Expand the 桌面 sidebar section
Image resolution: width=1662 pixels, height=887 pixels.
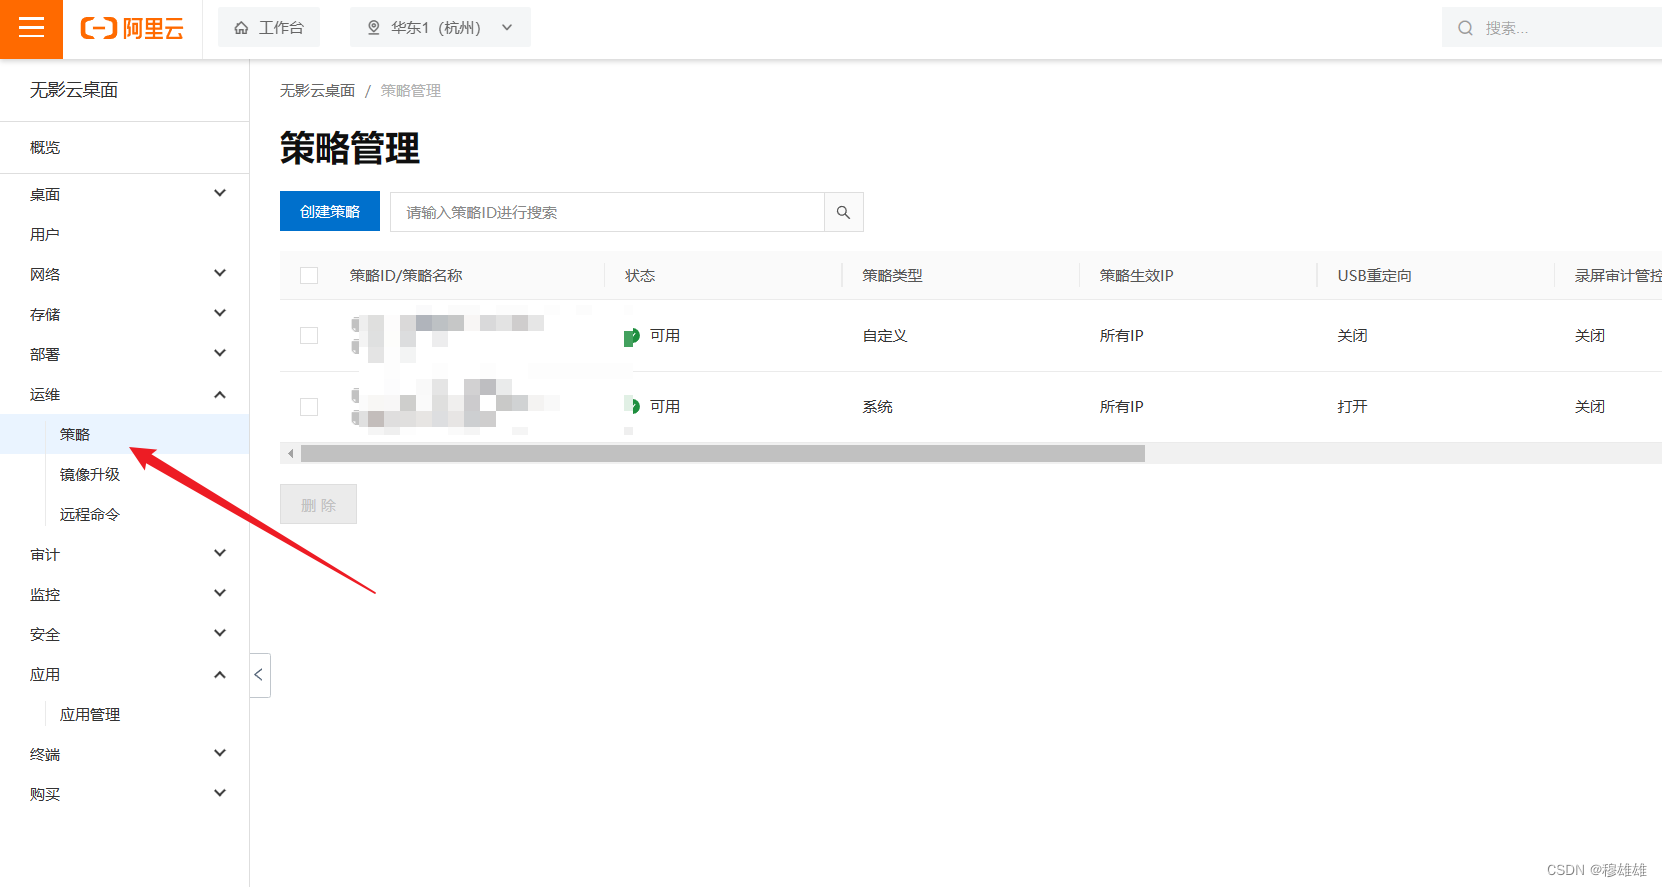tap(220, 193)
